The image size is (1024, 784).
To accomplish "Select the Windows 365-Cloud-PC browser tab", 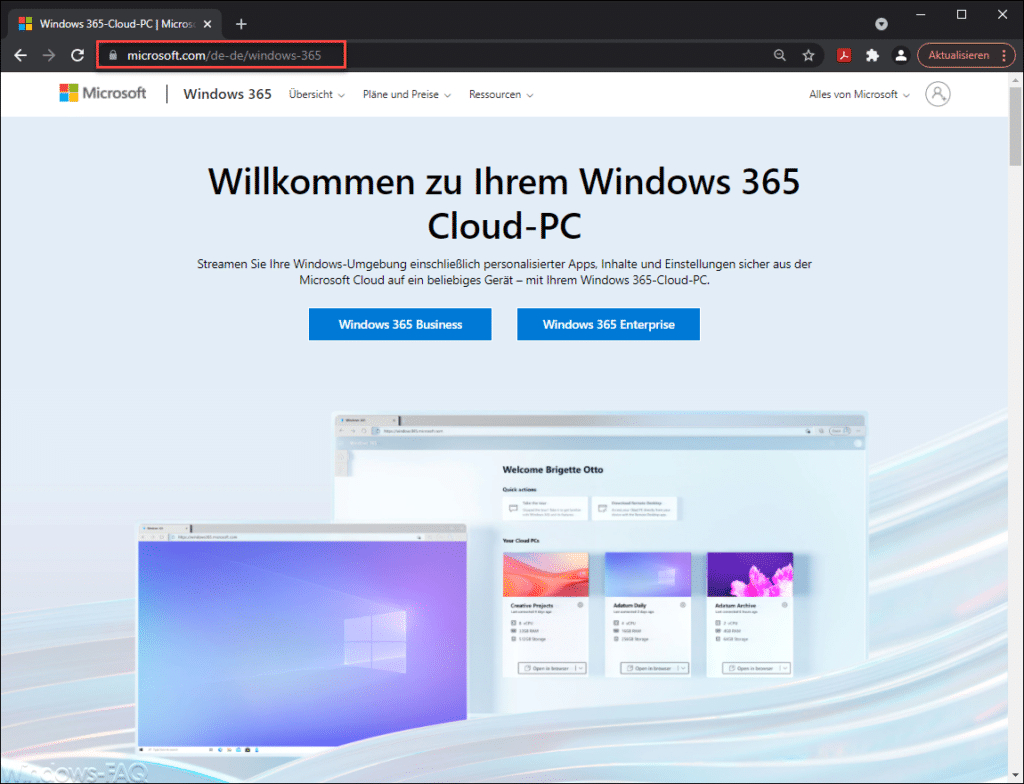I will [x=116, y=24].
